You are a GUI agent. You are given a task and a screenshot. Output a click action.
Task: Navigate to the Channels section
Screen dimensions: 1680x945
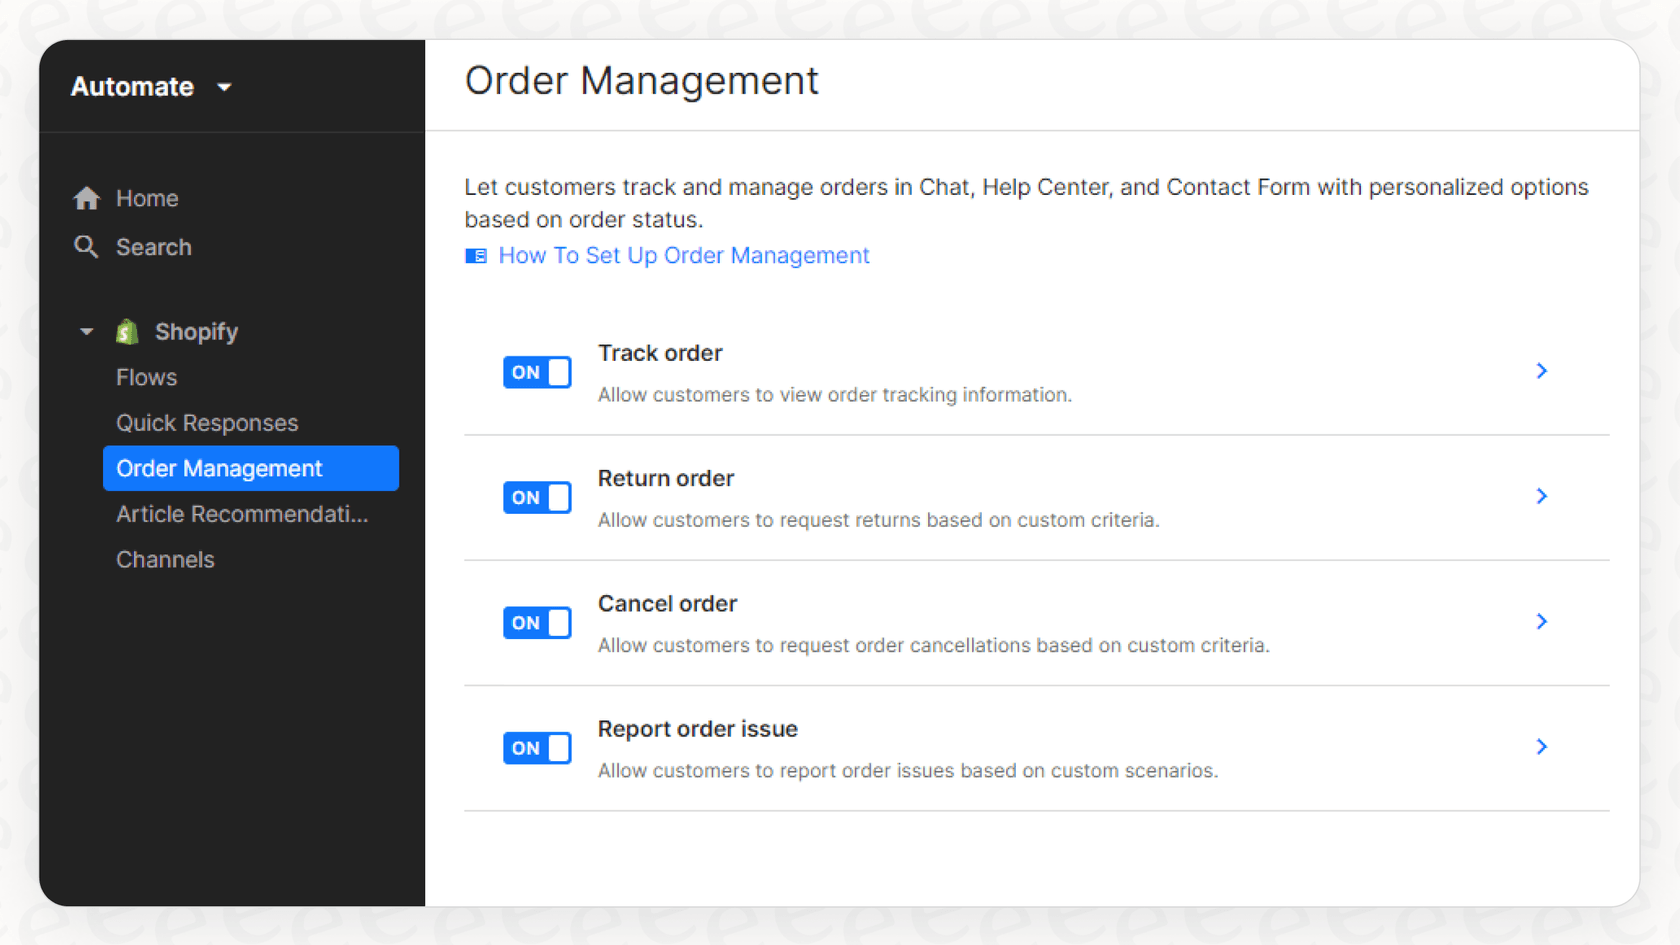pyautogui.click(x=165, y=559)
